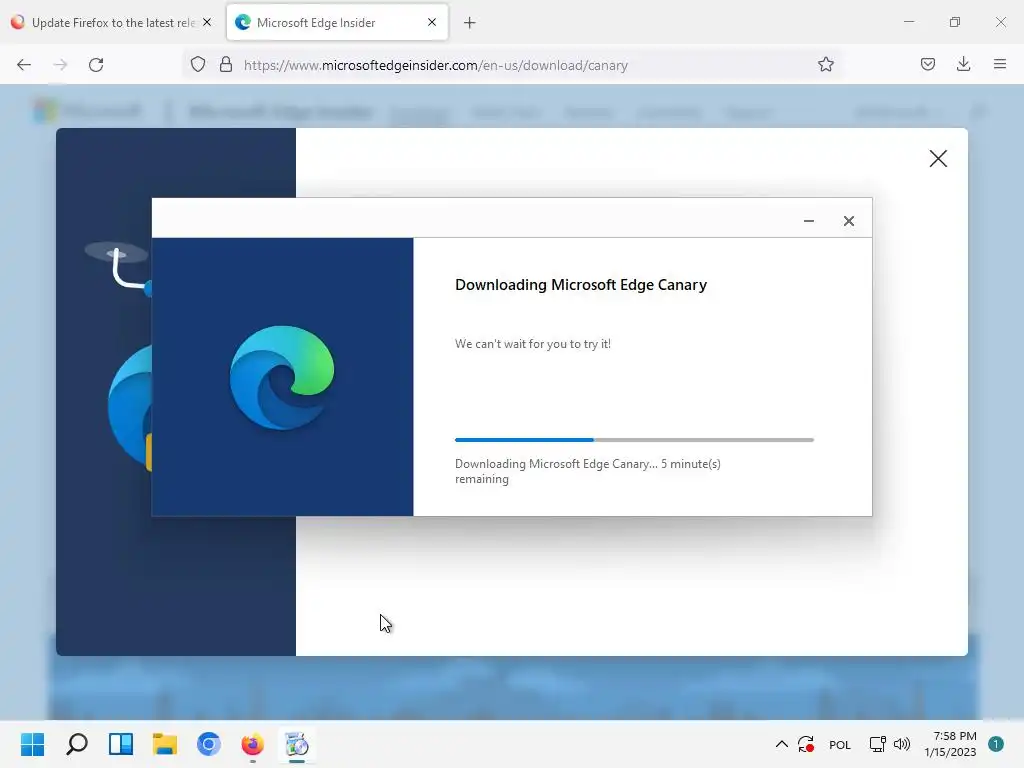Close the Update Firefox tab
This screenshot has width=1024, height=768.
[x=207, y=22]
